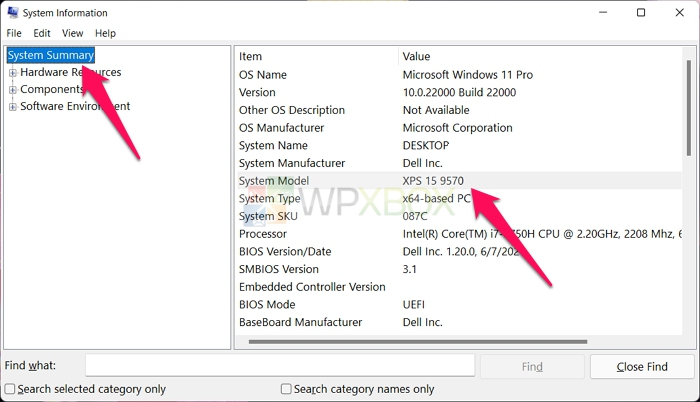700x402 pixels.
Task: Click the value 10.0.22000 Build 22000
Action: (459, 92)
